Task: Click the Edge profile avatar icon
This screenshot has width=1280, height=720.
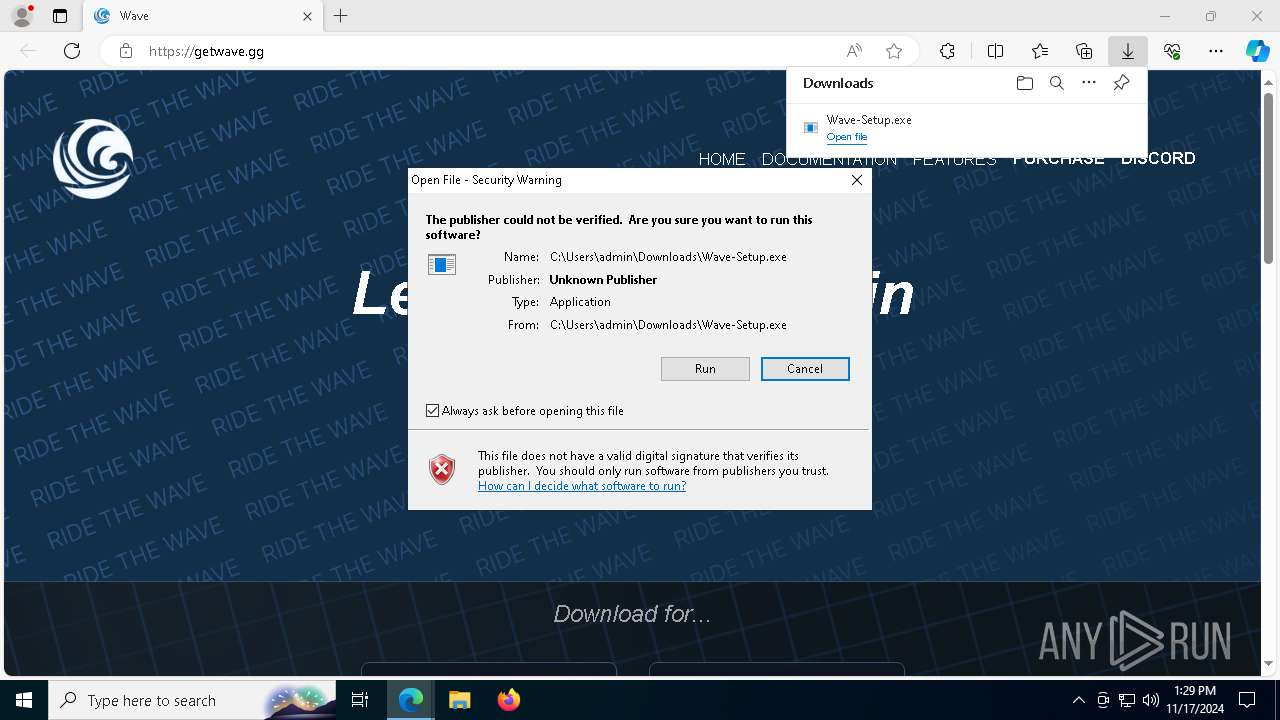Action: point(22,16)
